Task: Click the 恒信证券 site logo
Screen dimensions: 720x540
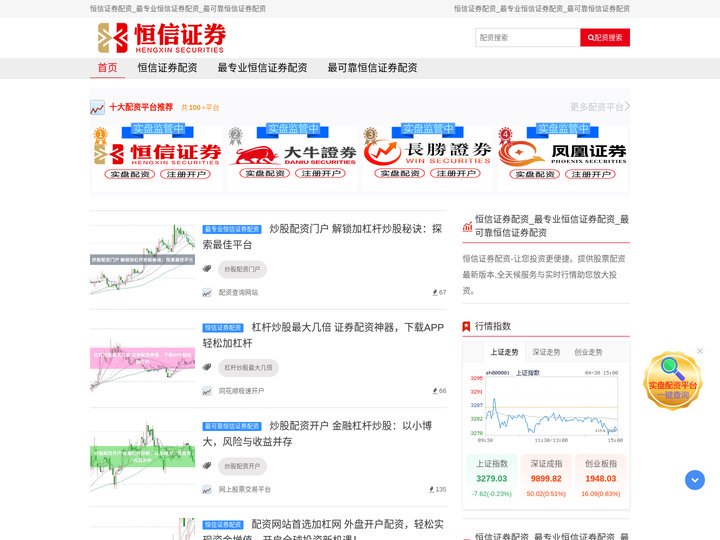Action: point(162,38)
